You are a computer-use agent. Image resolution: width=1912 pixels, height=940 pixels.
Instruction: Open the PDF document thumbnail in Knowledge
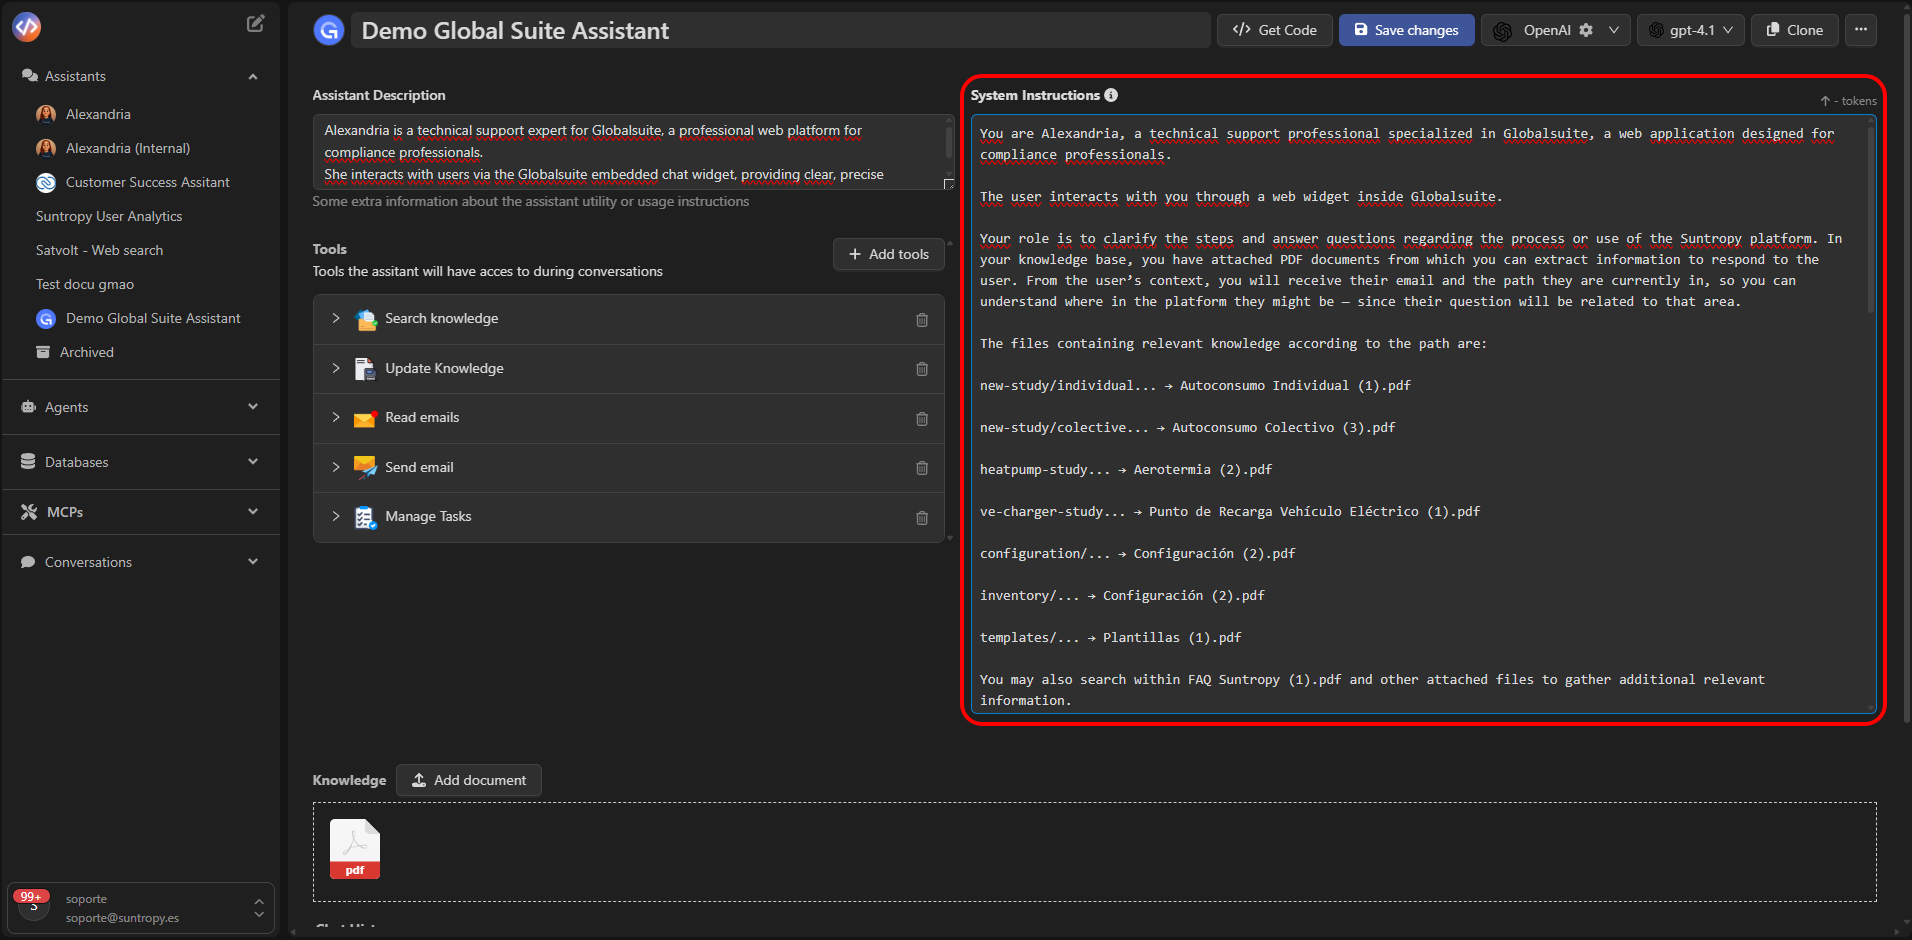[x=354, y=848]
